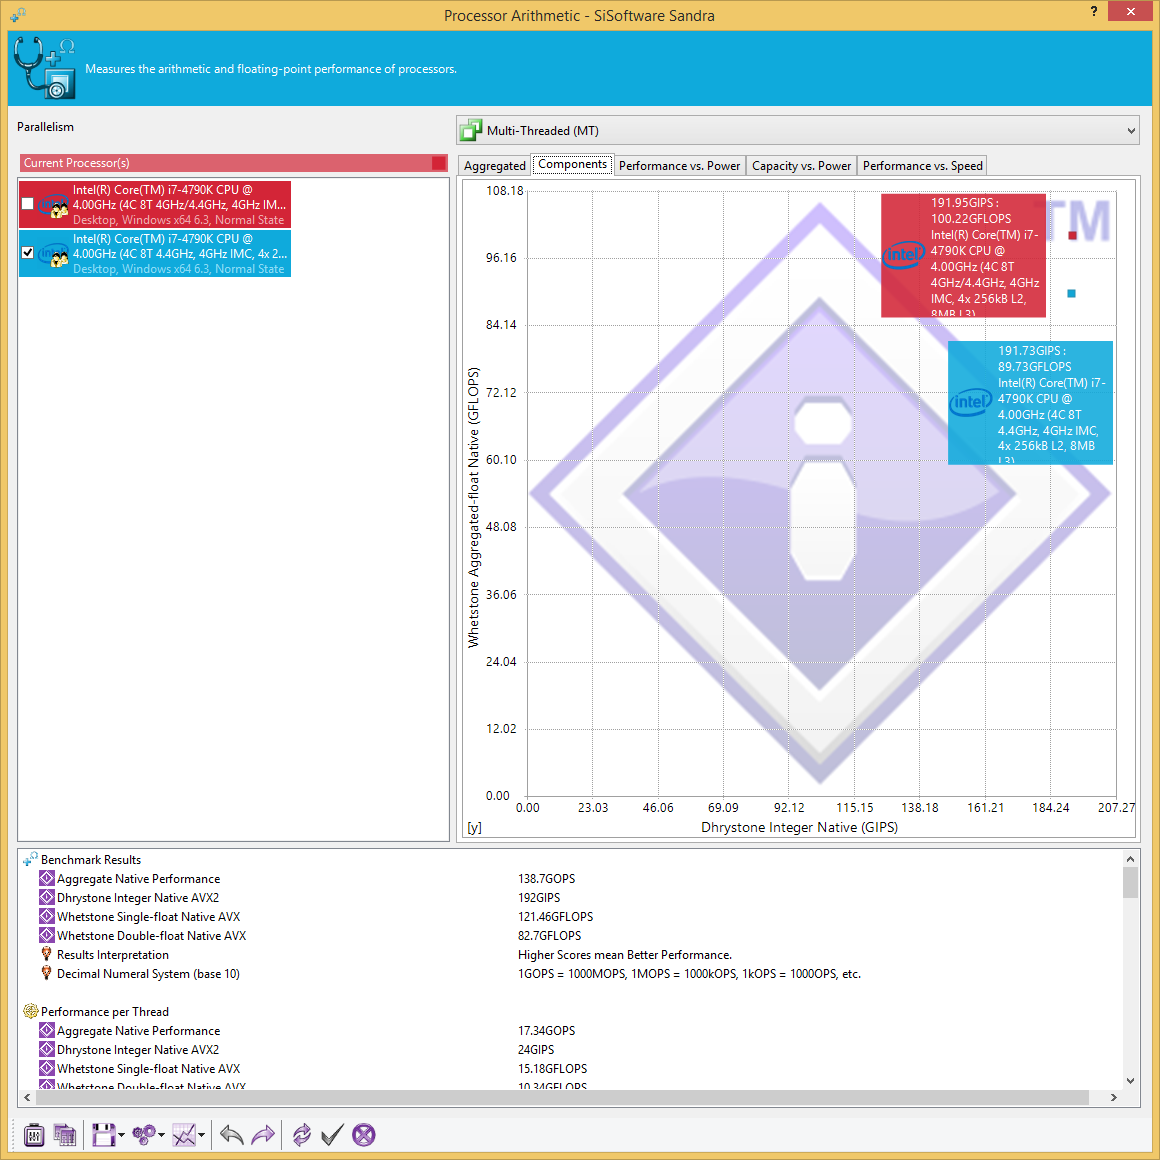Click the Whetstone Single-float icon under Benchmark Results

coord(47,917)
